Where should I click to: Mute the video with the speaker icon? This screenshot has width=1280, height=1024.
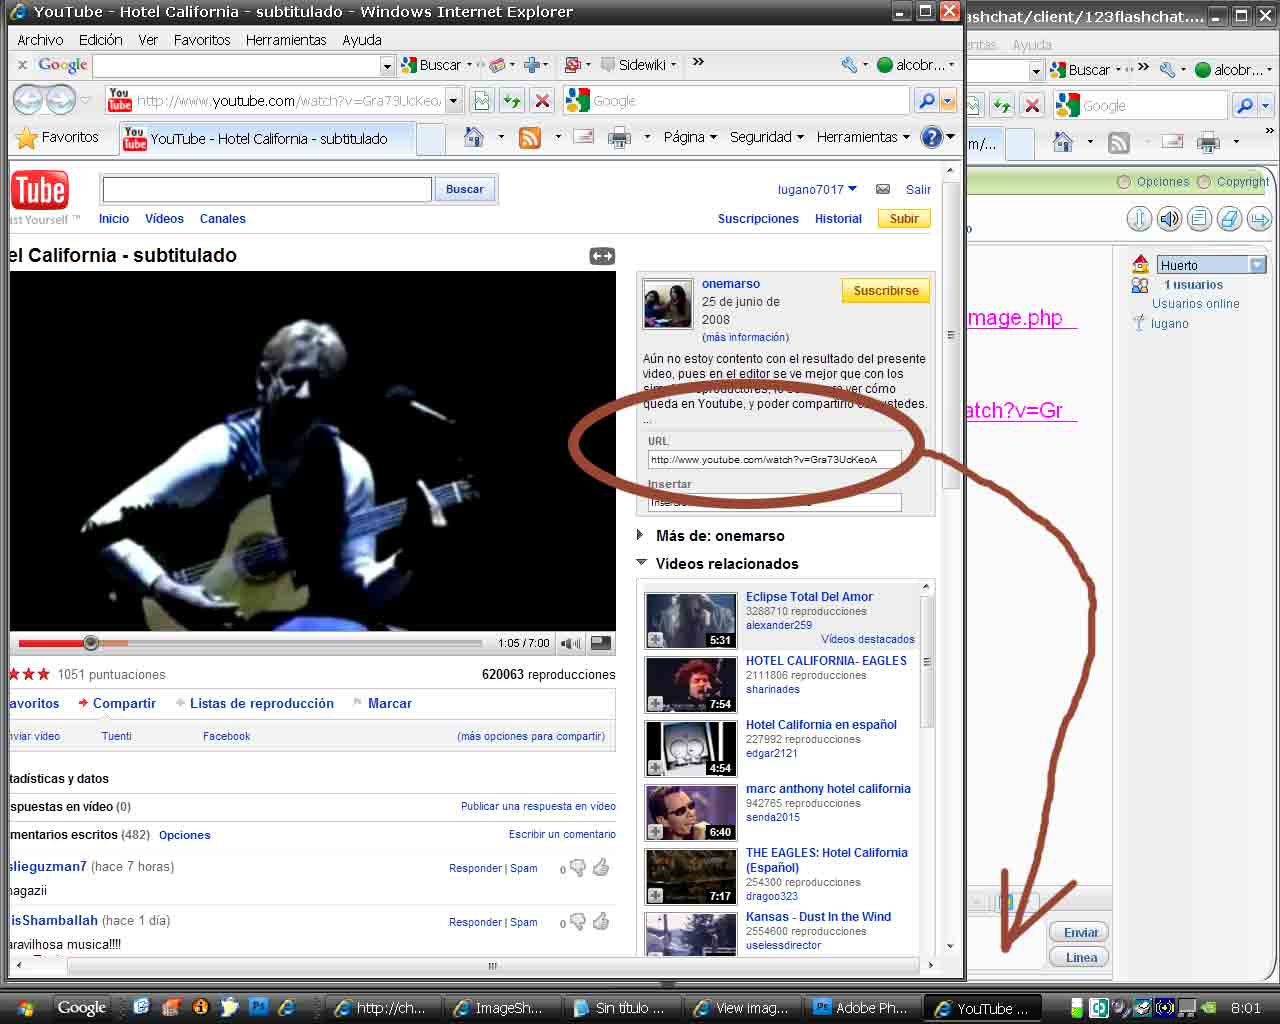570,643
